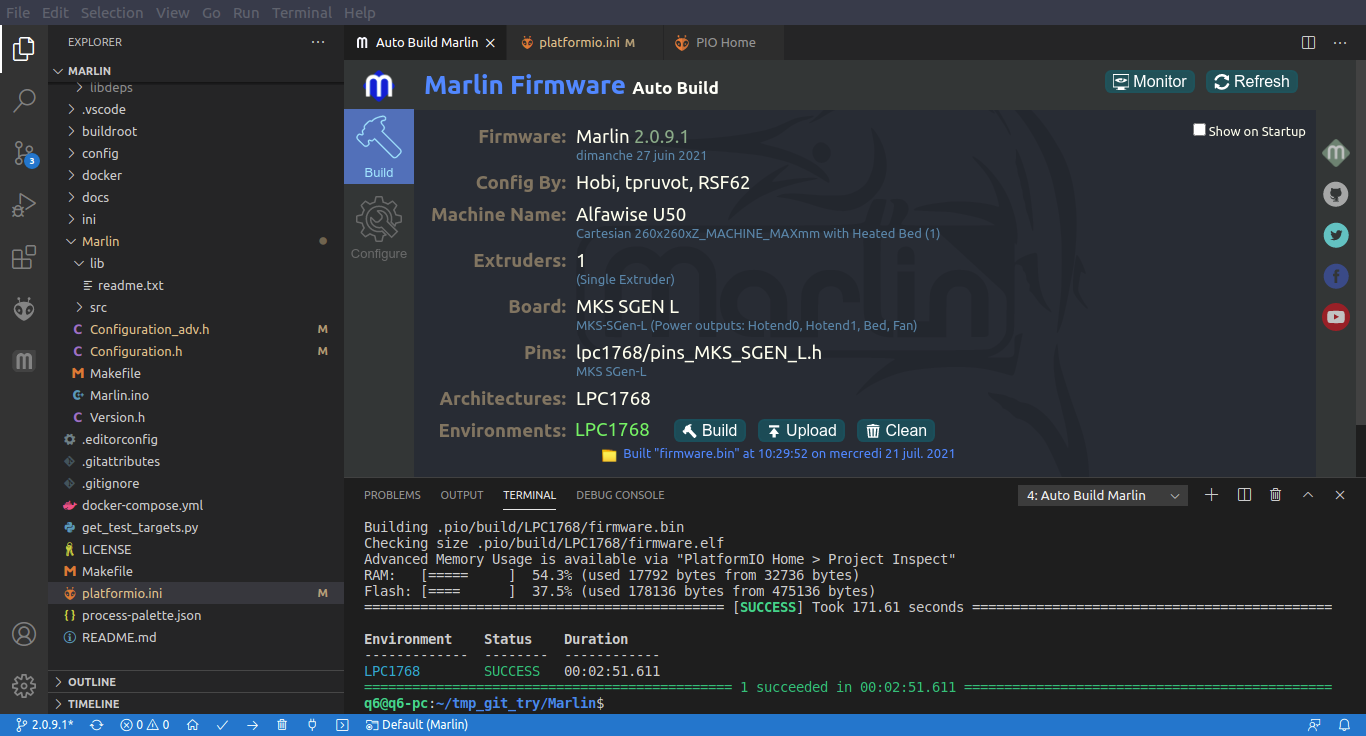Open Source Control view with badge 3
The height and width of the screenshot is (736, 1366).
(x=24, y=153)
